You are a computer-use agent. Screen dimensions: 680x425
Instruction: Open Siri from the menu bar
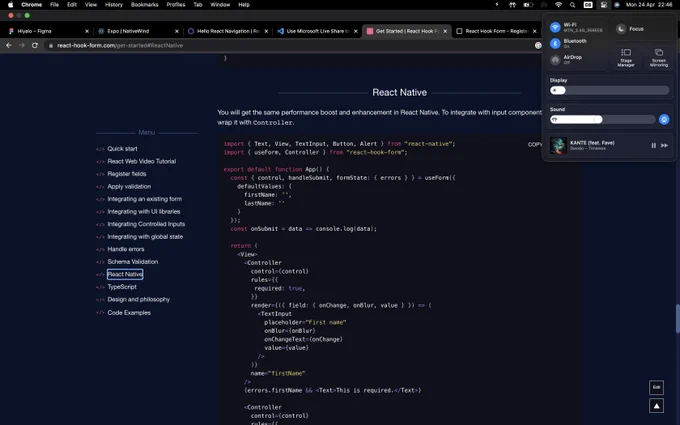[x=617, y=5]
